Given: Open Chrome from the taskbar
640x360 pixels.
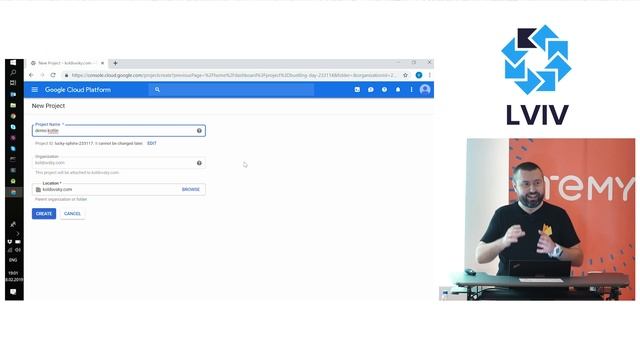Looking at the screenshot, I should 13,116.
